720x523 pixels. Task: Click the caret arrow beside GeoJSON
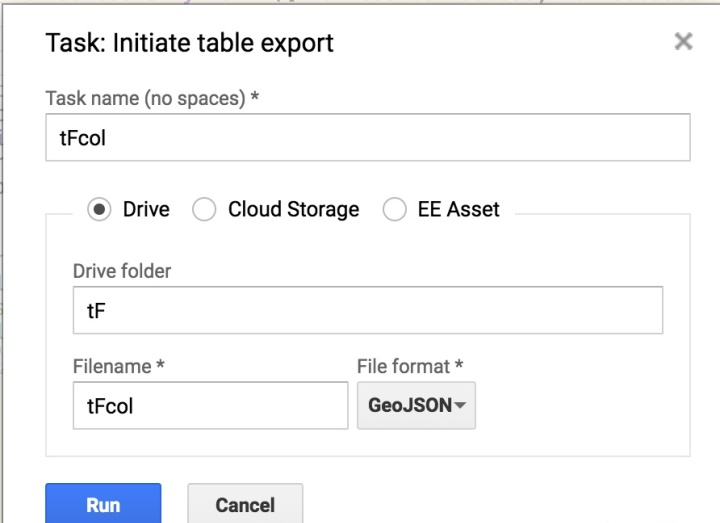(x=460, y=405)
